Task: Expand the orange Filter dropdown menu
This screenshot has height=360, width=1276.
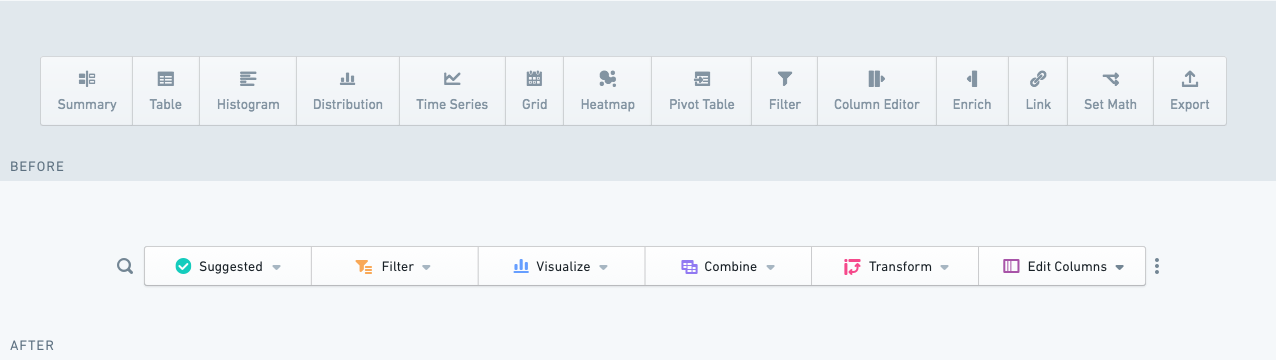Action: tap(395, 267)
